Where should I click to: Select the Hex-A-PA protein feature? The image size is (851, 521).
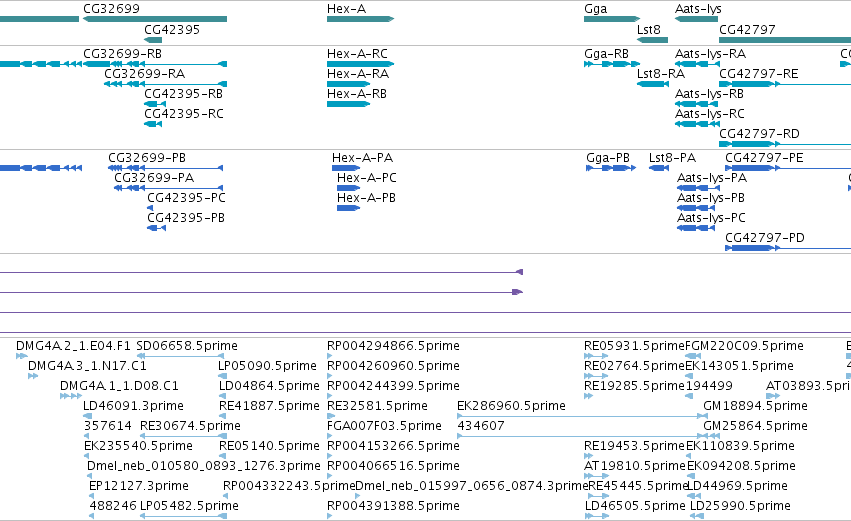click(346, 168)
